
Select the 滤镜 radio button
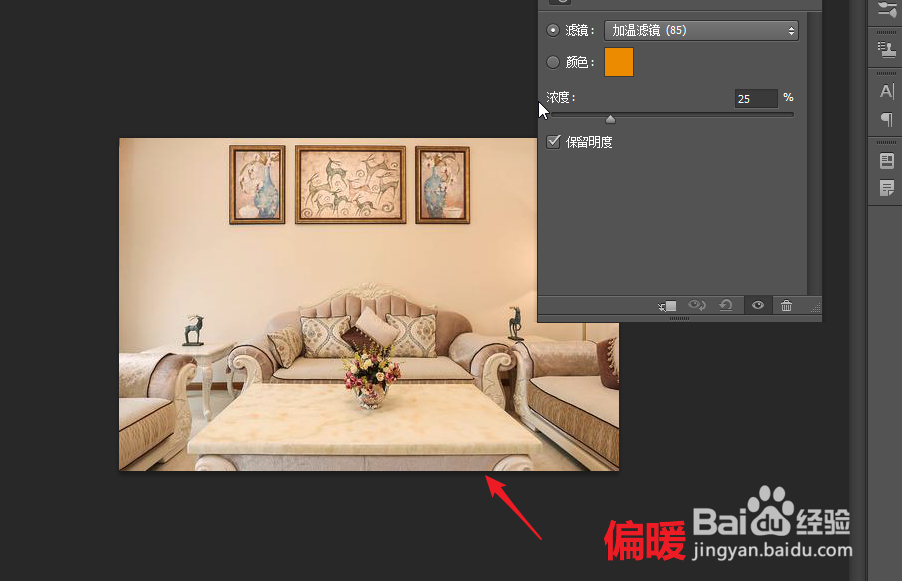coord(553,30)
